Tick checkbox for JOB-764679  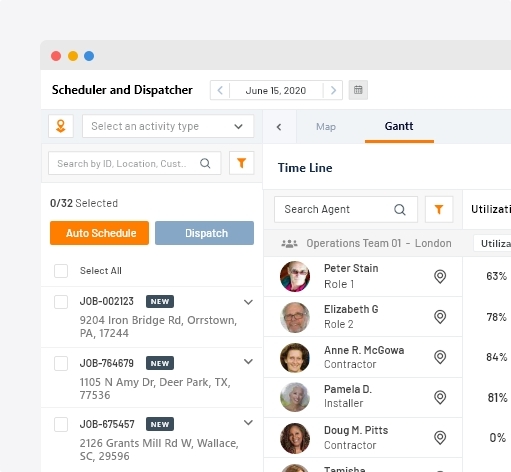pos(61,363)
